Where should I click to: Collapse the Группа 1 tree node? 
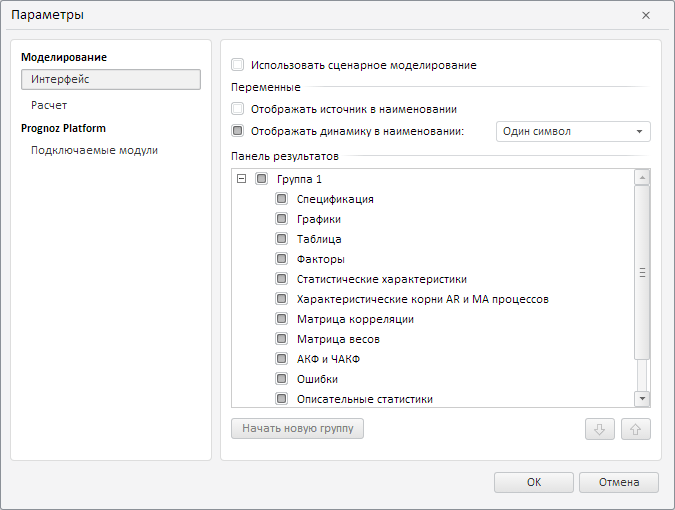(x=241, y=179)
